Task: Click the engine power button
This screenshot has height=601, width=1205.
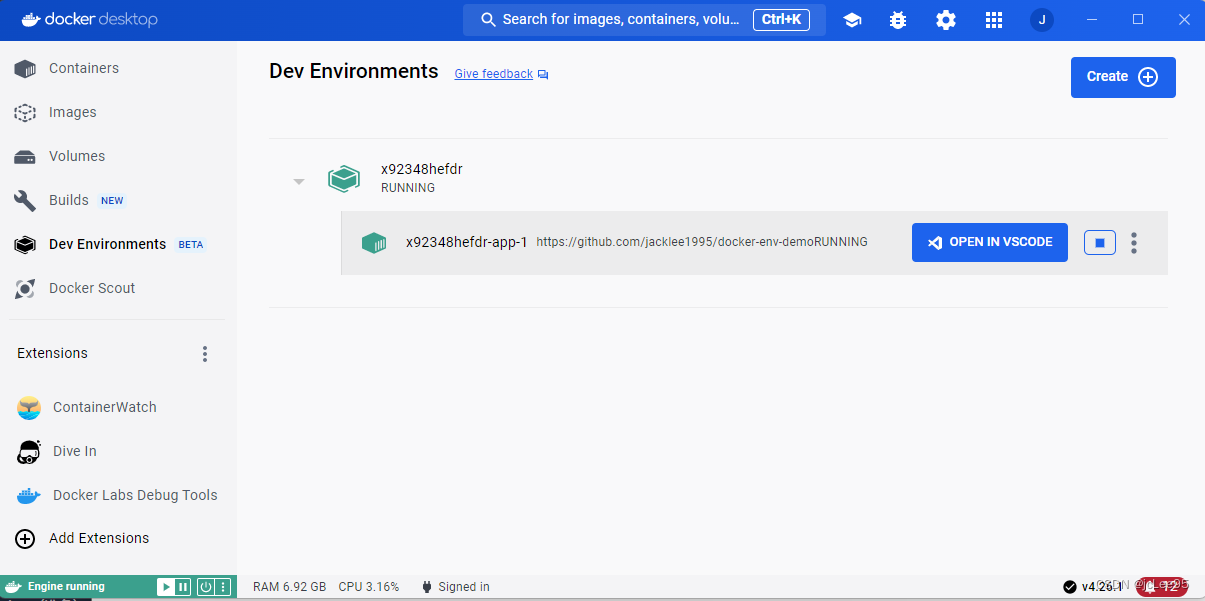Action: 205,587
